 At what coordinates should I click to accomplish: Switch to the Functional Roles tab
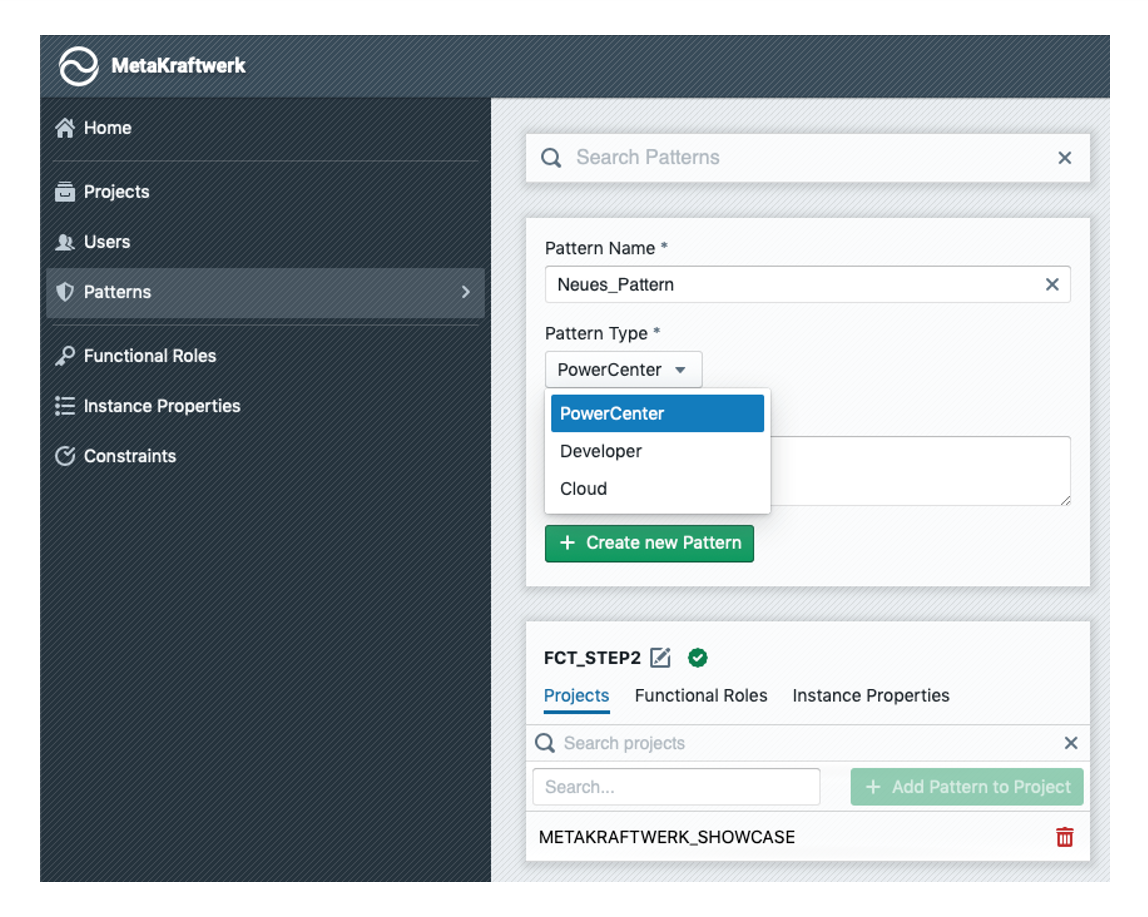click(700, 696)
